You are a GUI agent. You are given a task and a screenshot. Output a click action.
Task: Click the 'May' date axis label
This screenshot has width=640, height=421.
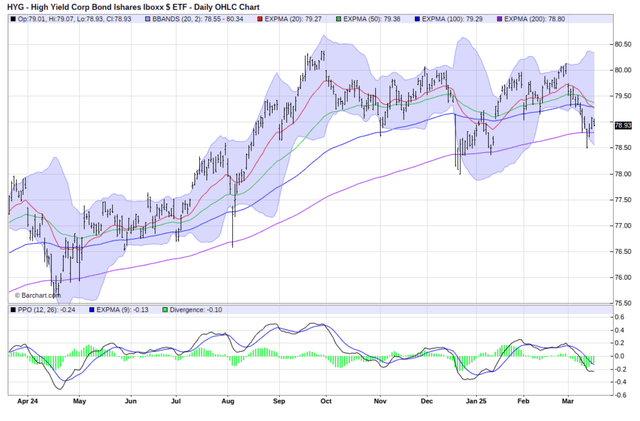click(x=80, y=401)
